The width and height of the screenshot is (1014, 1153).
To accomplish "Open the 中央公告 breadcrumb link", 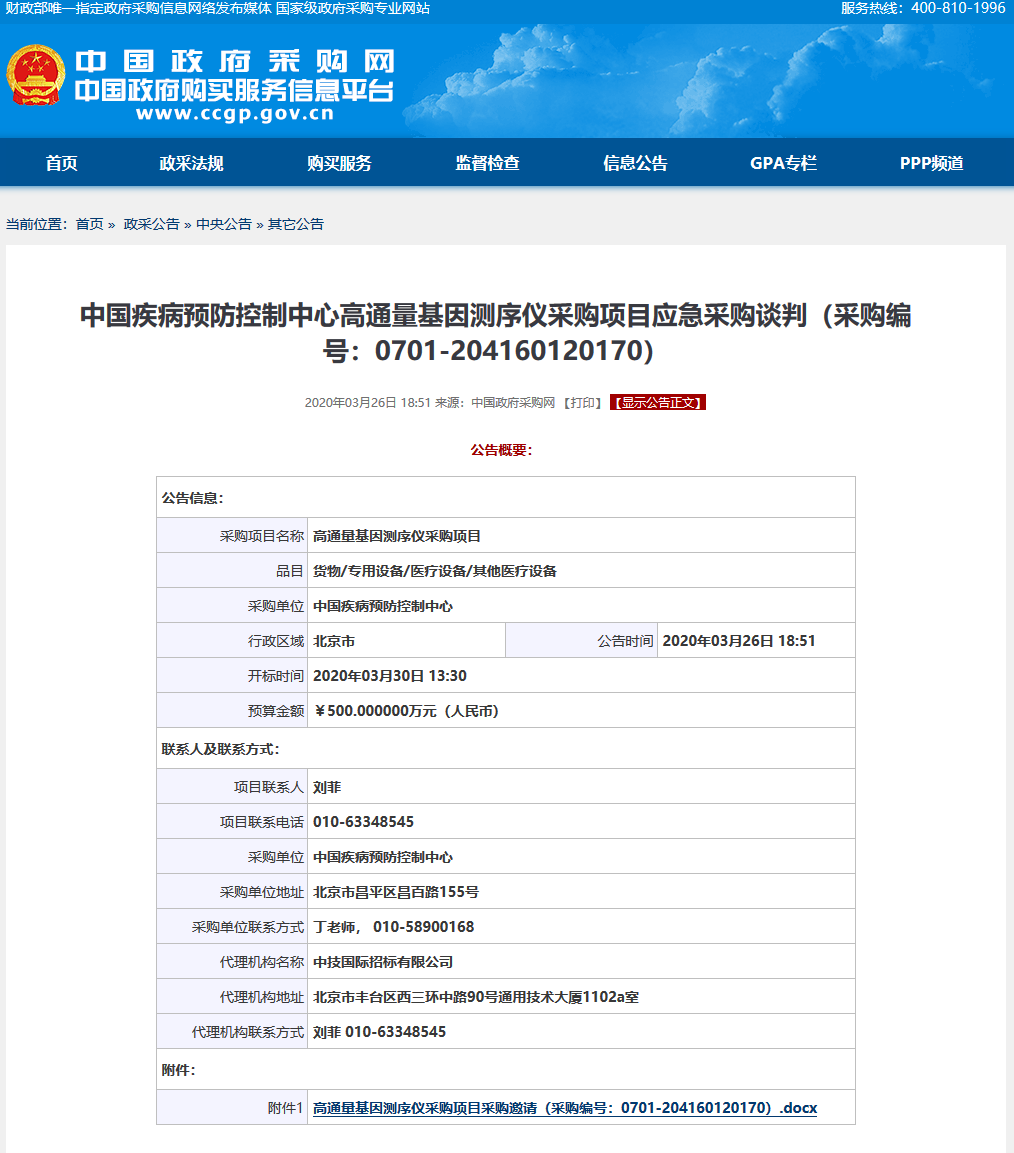I will tap(224, 224).
